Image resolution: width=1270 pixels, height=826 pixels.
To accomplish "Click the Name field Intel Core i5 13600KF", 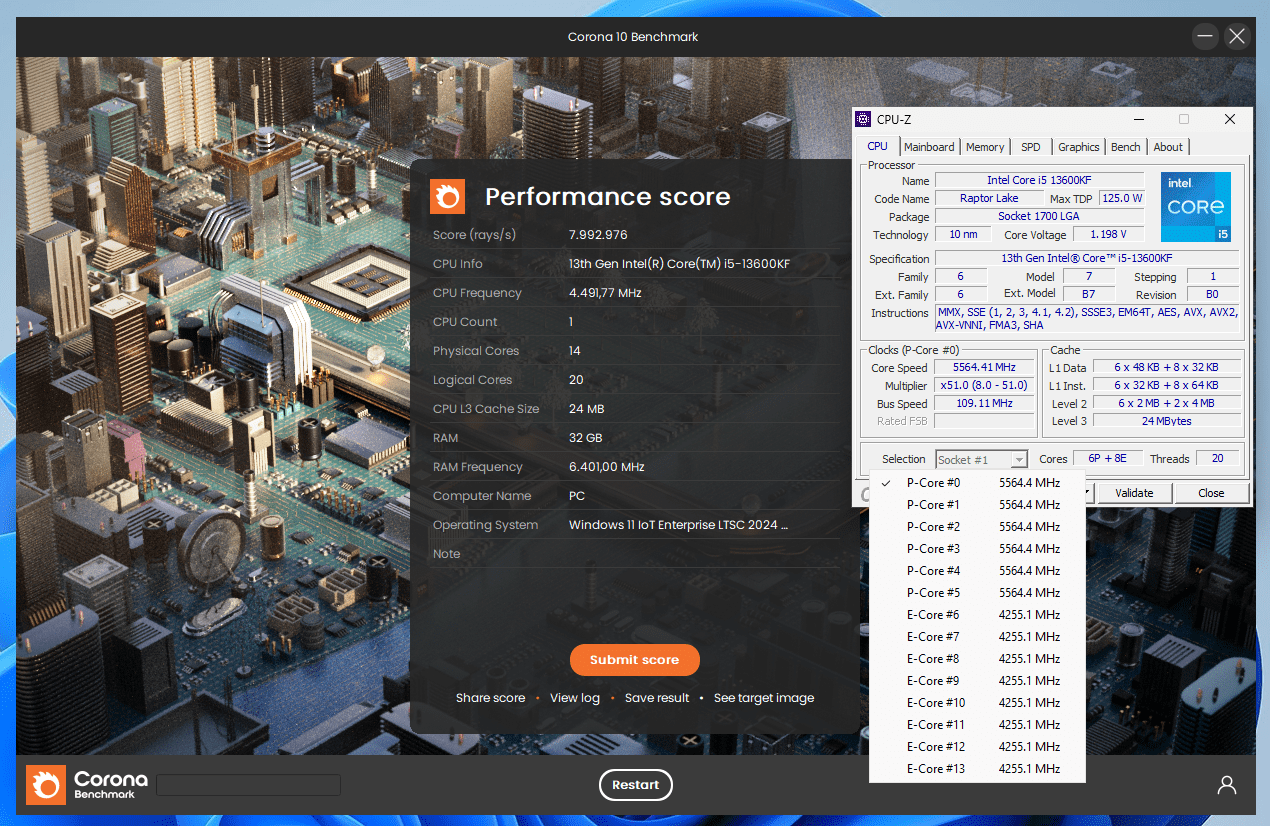I will [1039, 180].
